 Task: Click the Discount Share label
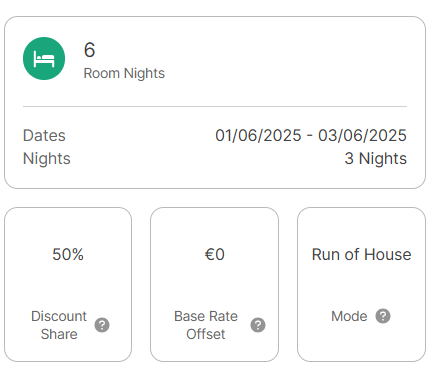click(x=59, y=325)
